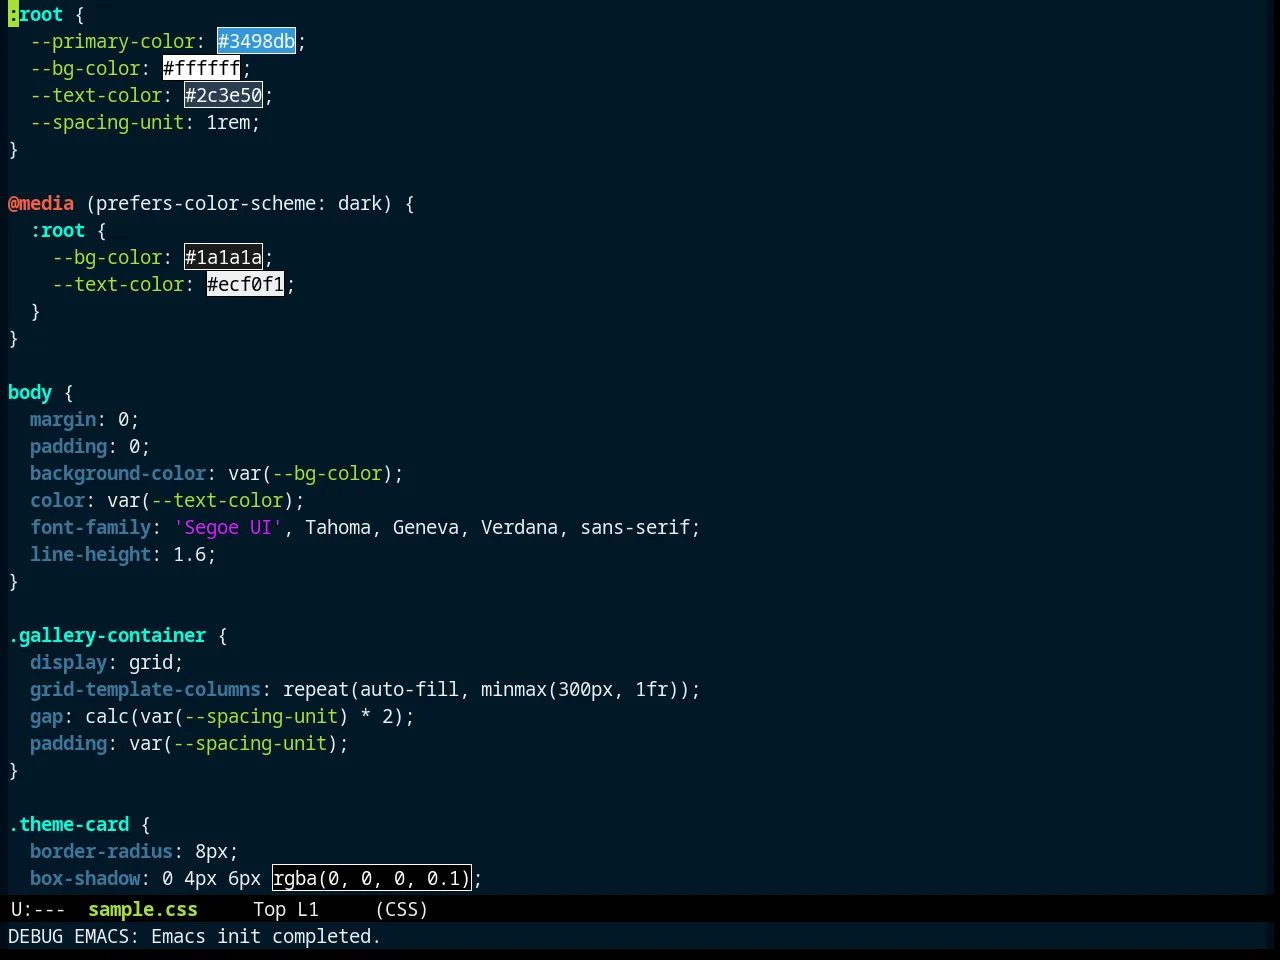Click the top :root selector at line one

click(36, 14)
